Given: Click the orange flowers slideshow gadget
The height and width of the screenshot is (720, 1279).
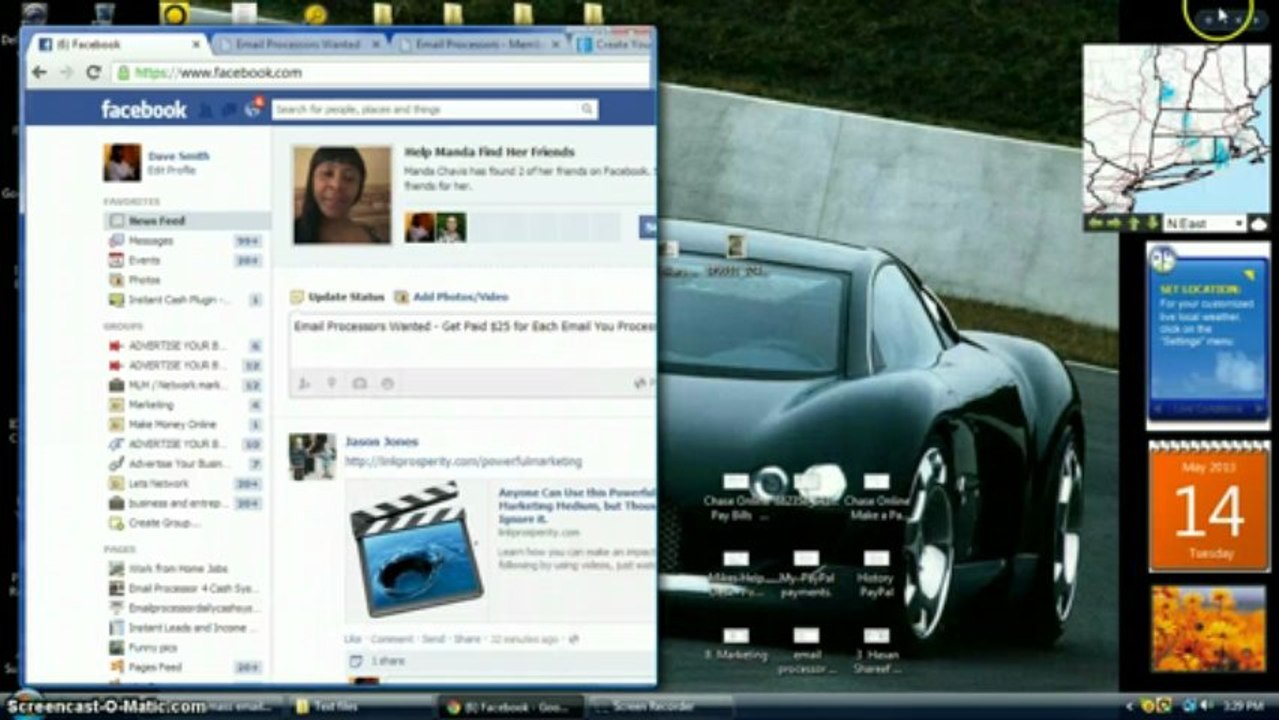Looking at the screenshot, I should [1208, 629].
